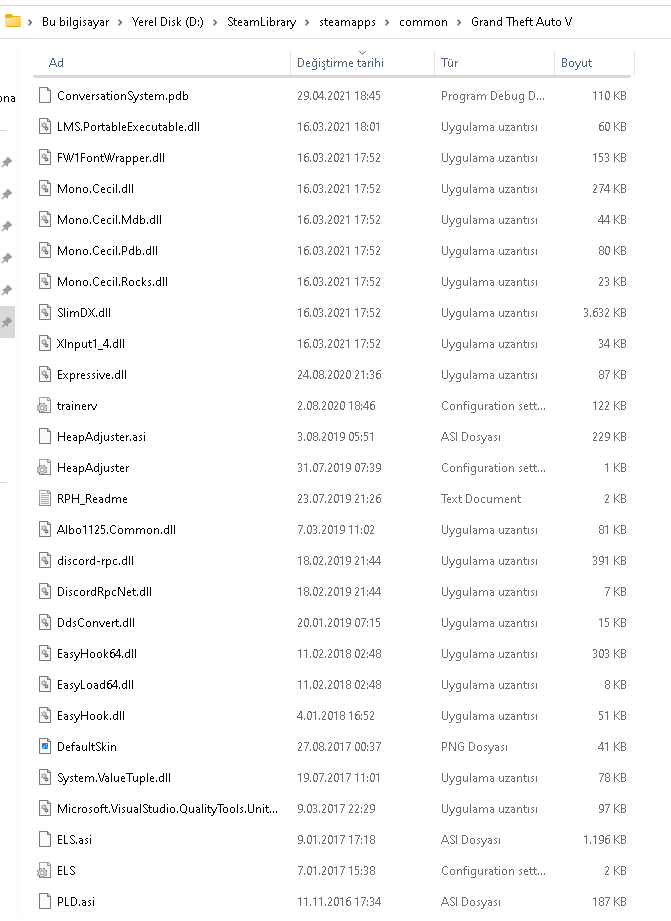This screenshot has width=671, height=921.
Task: Go to SteamLibrary in breadcrumb
Action: point(261,22)
